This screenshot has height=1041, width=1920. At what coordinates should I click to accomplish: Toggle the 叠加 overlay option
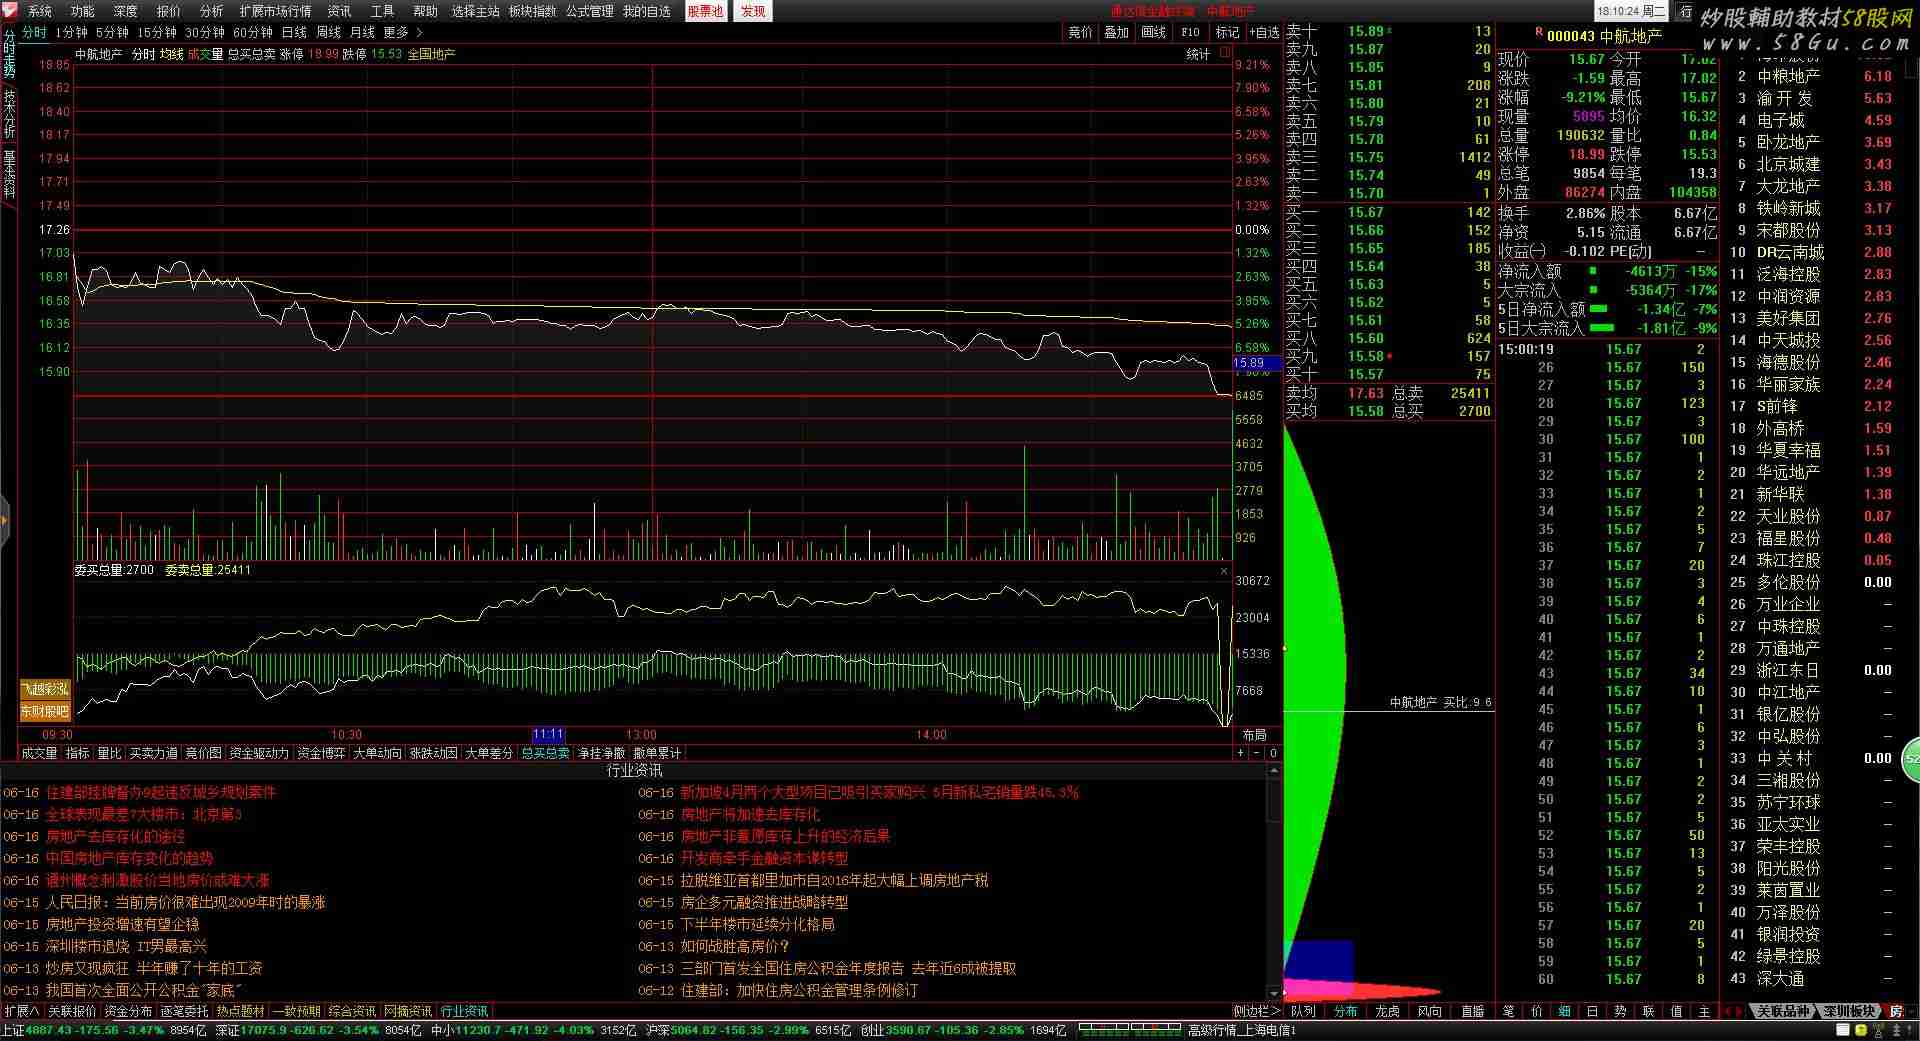(x=1116, y=32)
